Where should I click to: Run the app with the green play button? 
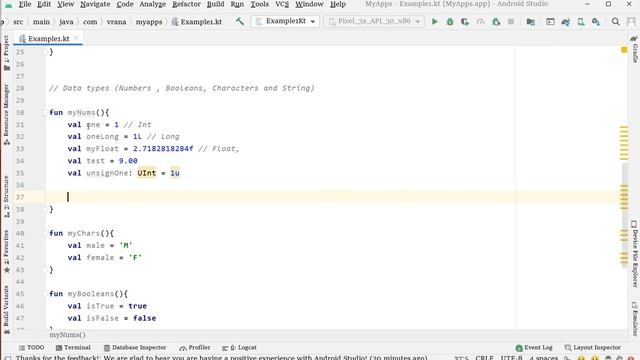click(x=435, y=21)
